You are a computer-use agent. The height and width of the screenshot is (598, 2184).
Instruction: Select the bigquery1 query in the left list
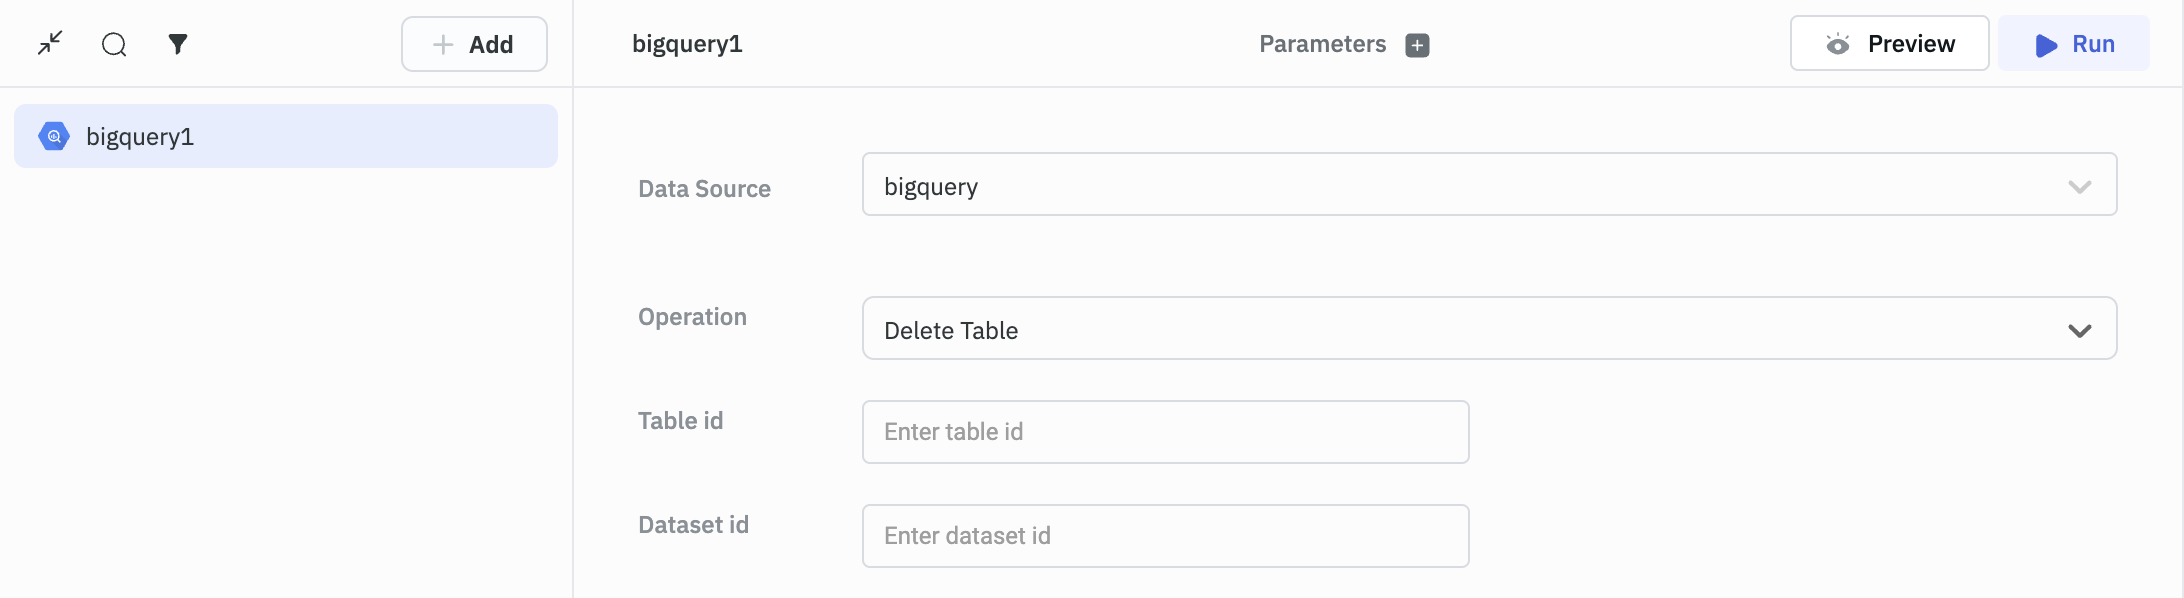click(140, 136)
